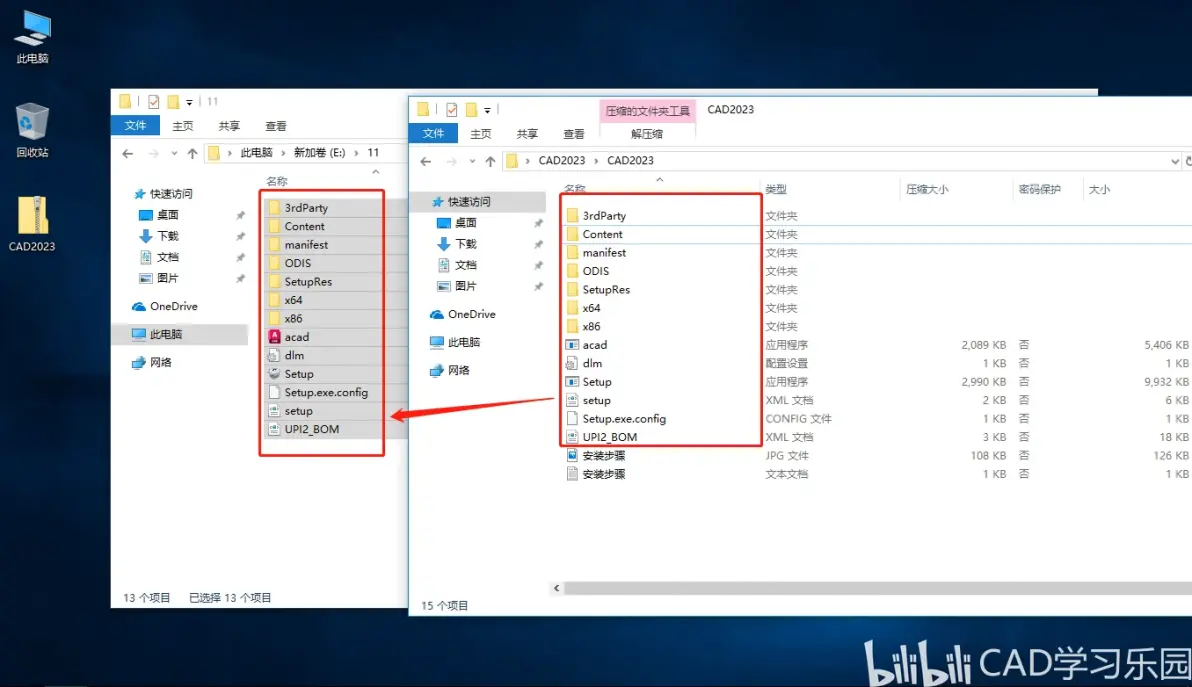
Task: Open 文件 menu in CAD2023 window
Action: (433, 134)
